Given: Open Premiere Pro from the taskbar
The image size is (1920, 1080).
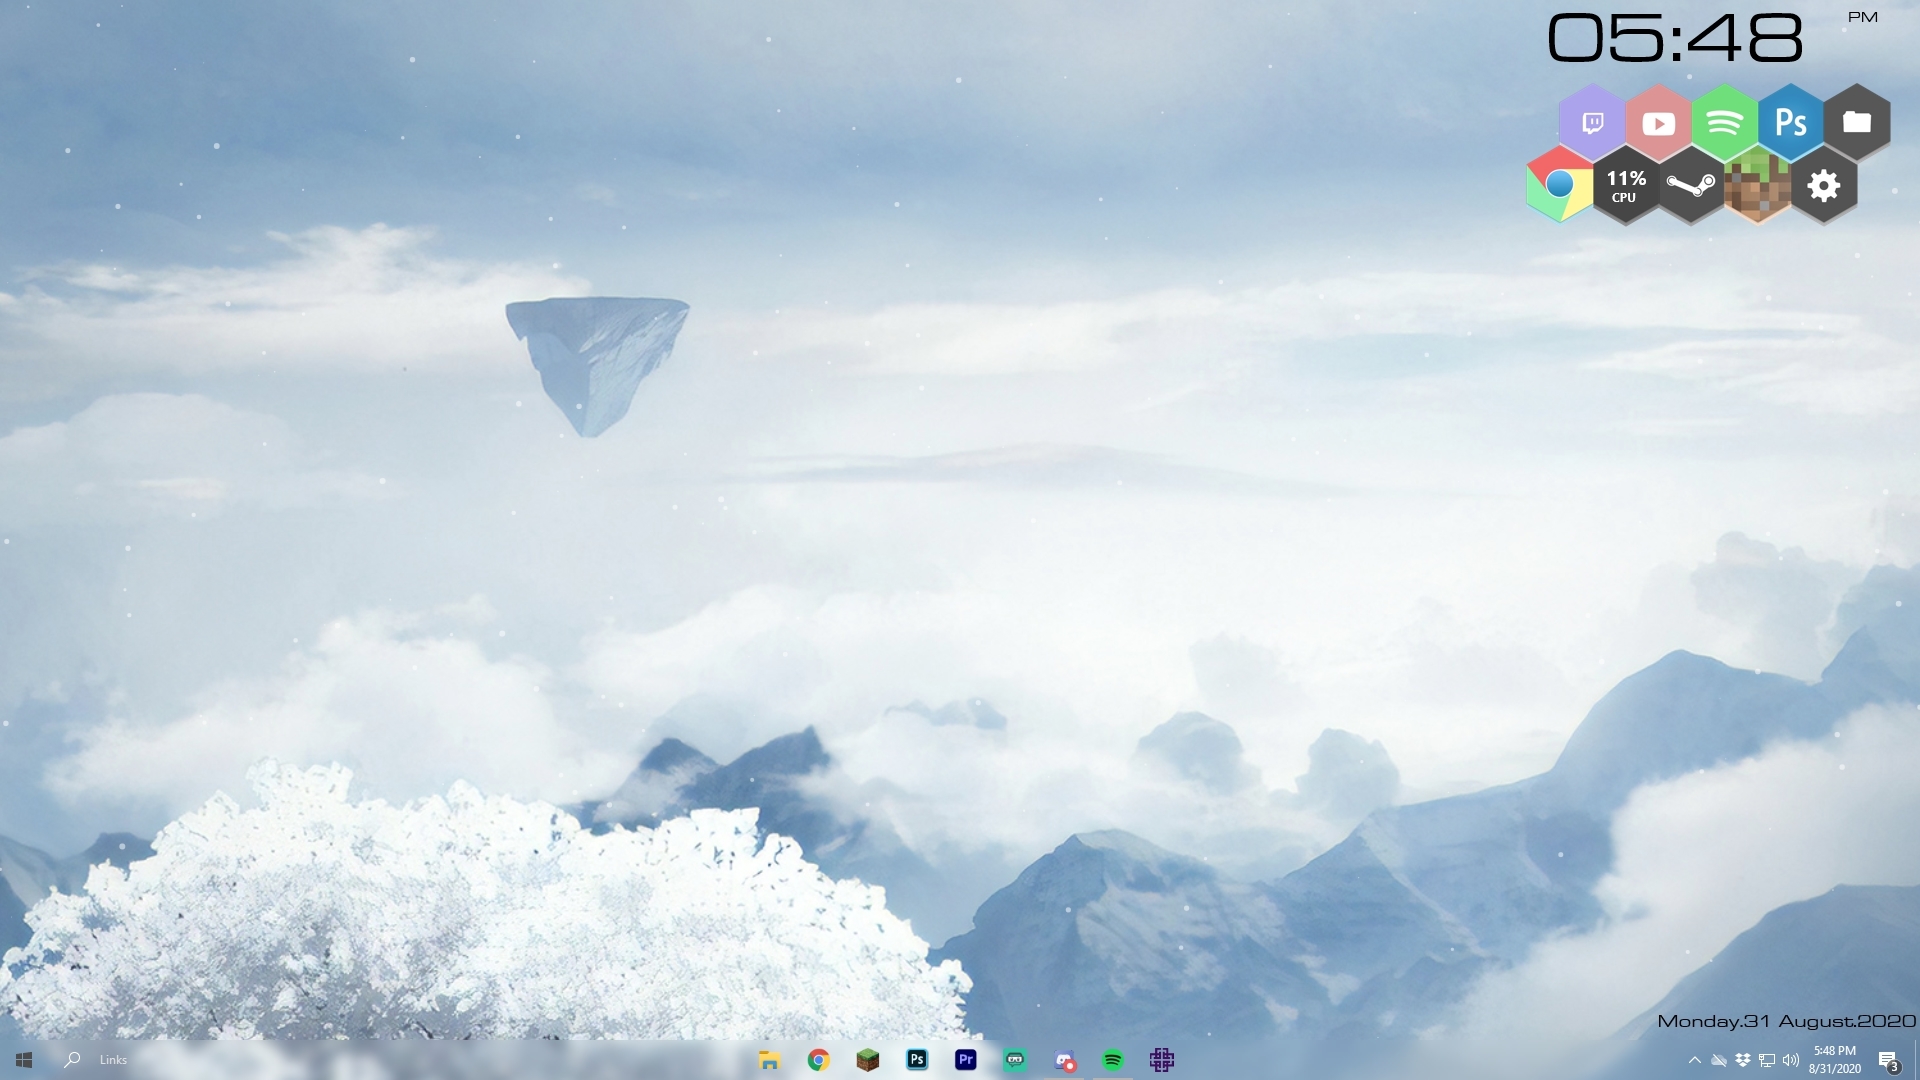Looking at the screenshot, I should click(x=965, y=1060).
